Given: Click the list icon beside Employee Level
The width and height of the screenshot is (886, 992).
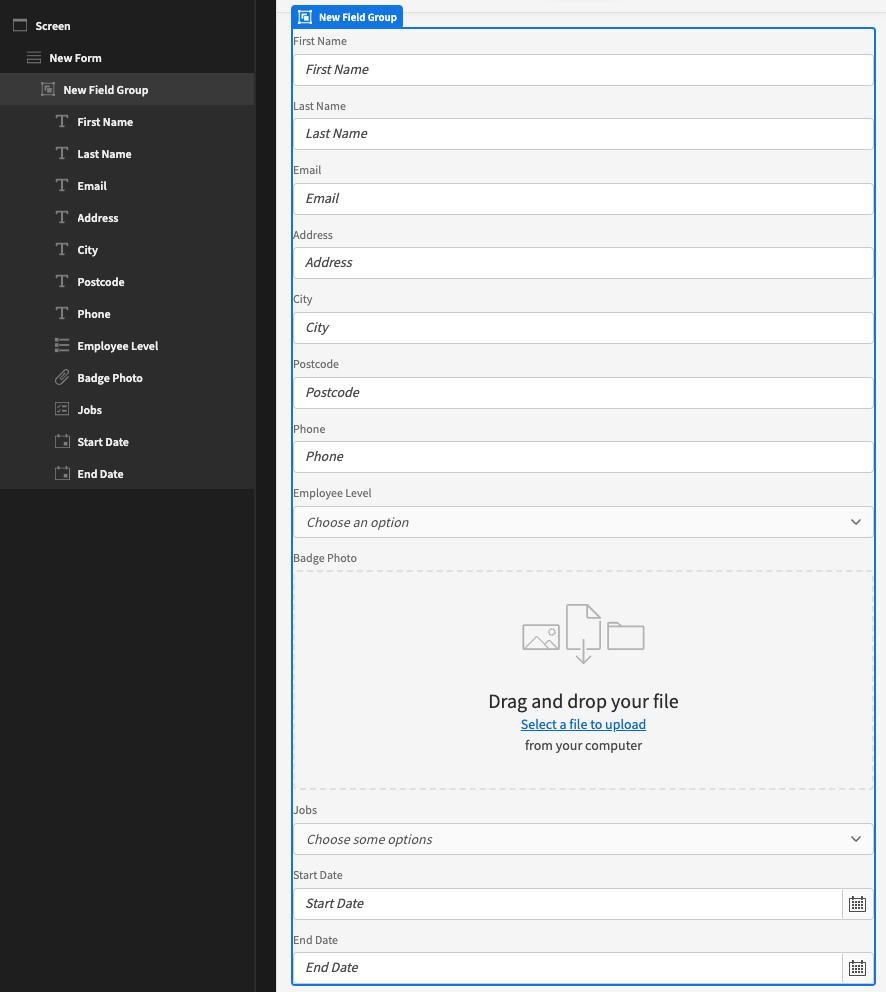Looking at the screenshot, I should tap(62, 345).
